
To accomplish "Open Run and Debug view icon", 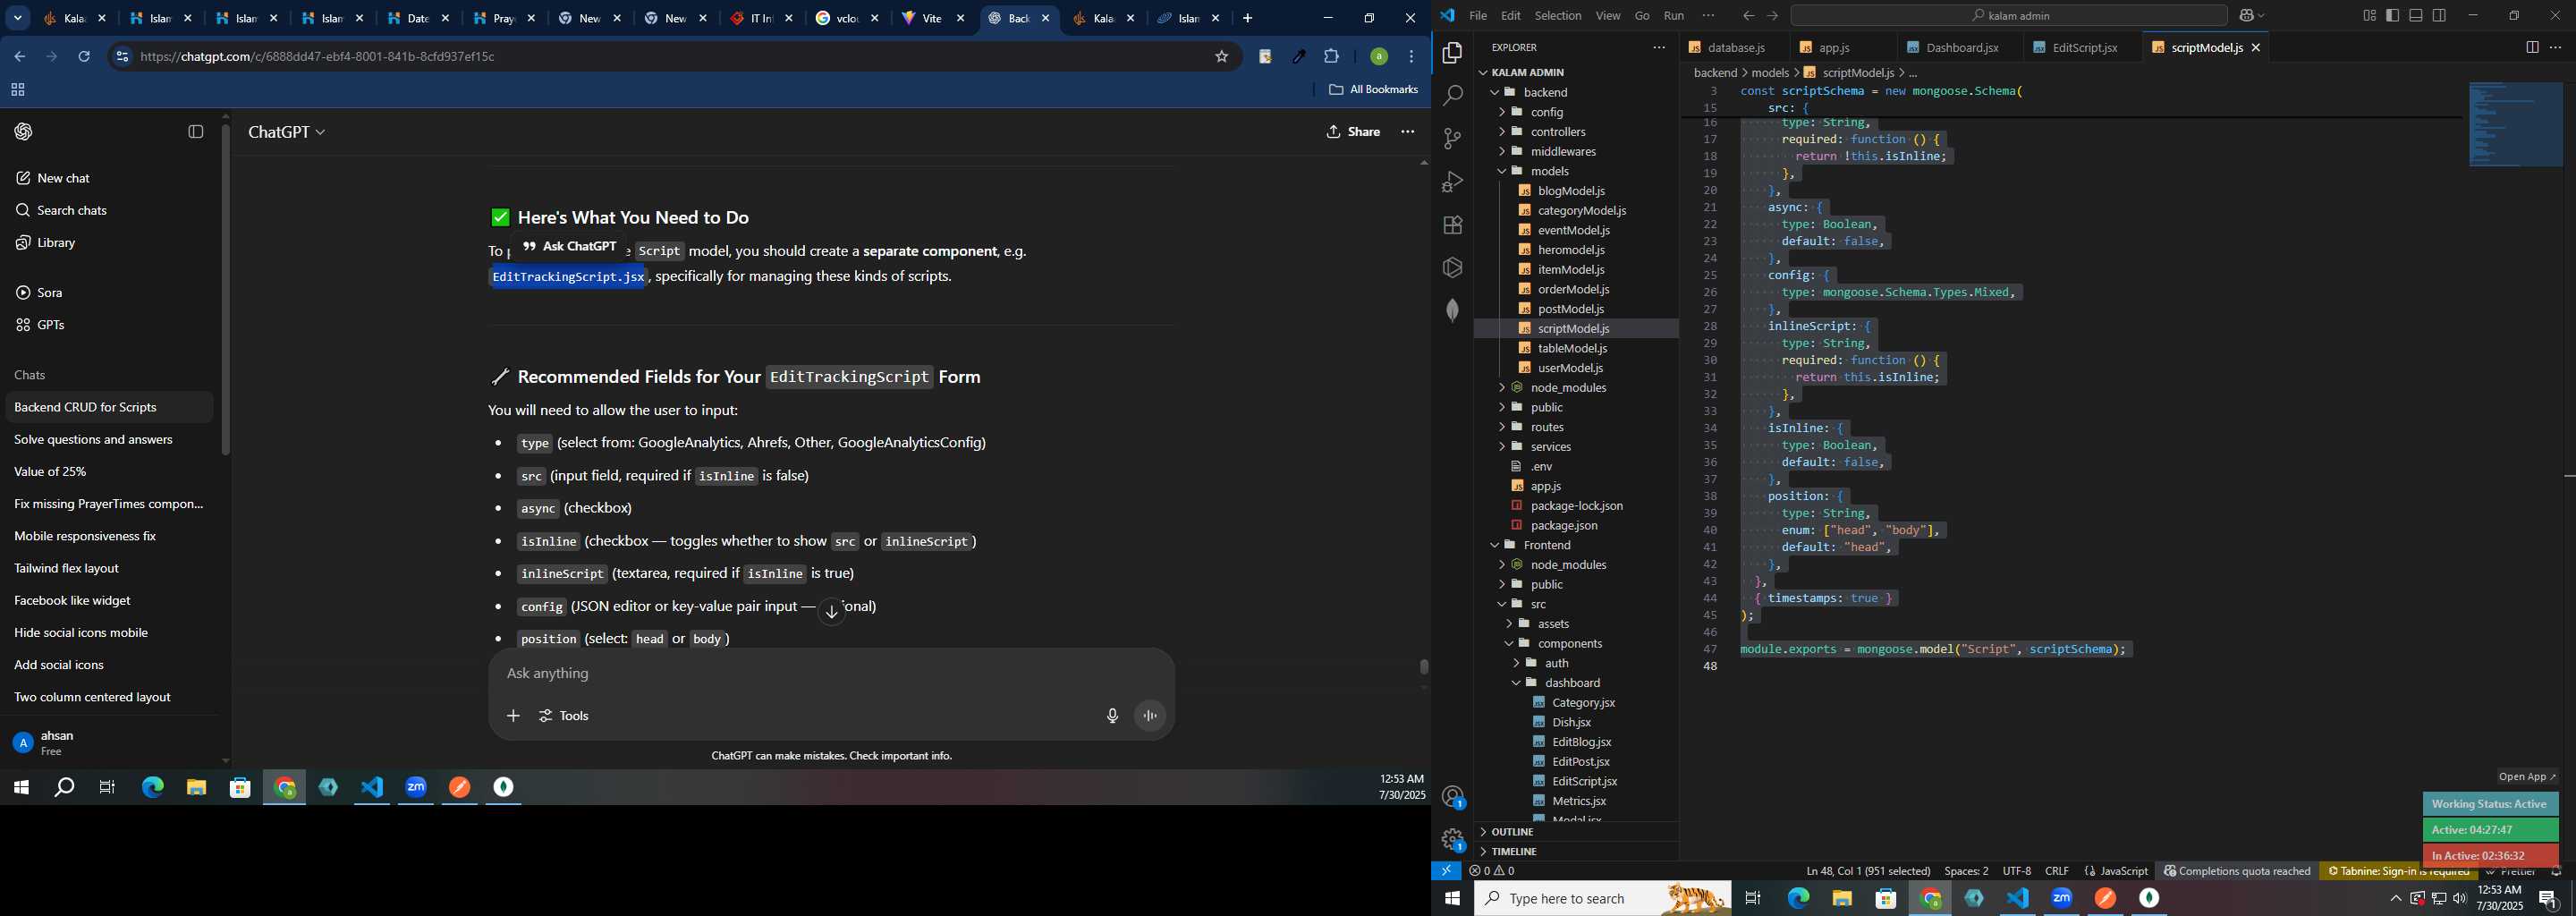I will pos(1452,182).
